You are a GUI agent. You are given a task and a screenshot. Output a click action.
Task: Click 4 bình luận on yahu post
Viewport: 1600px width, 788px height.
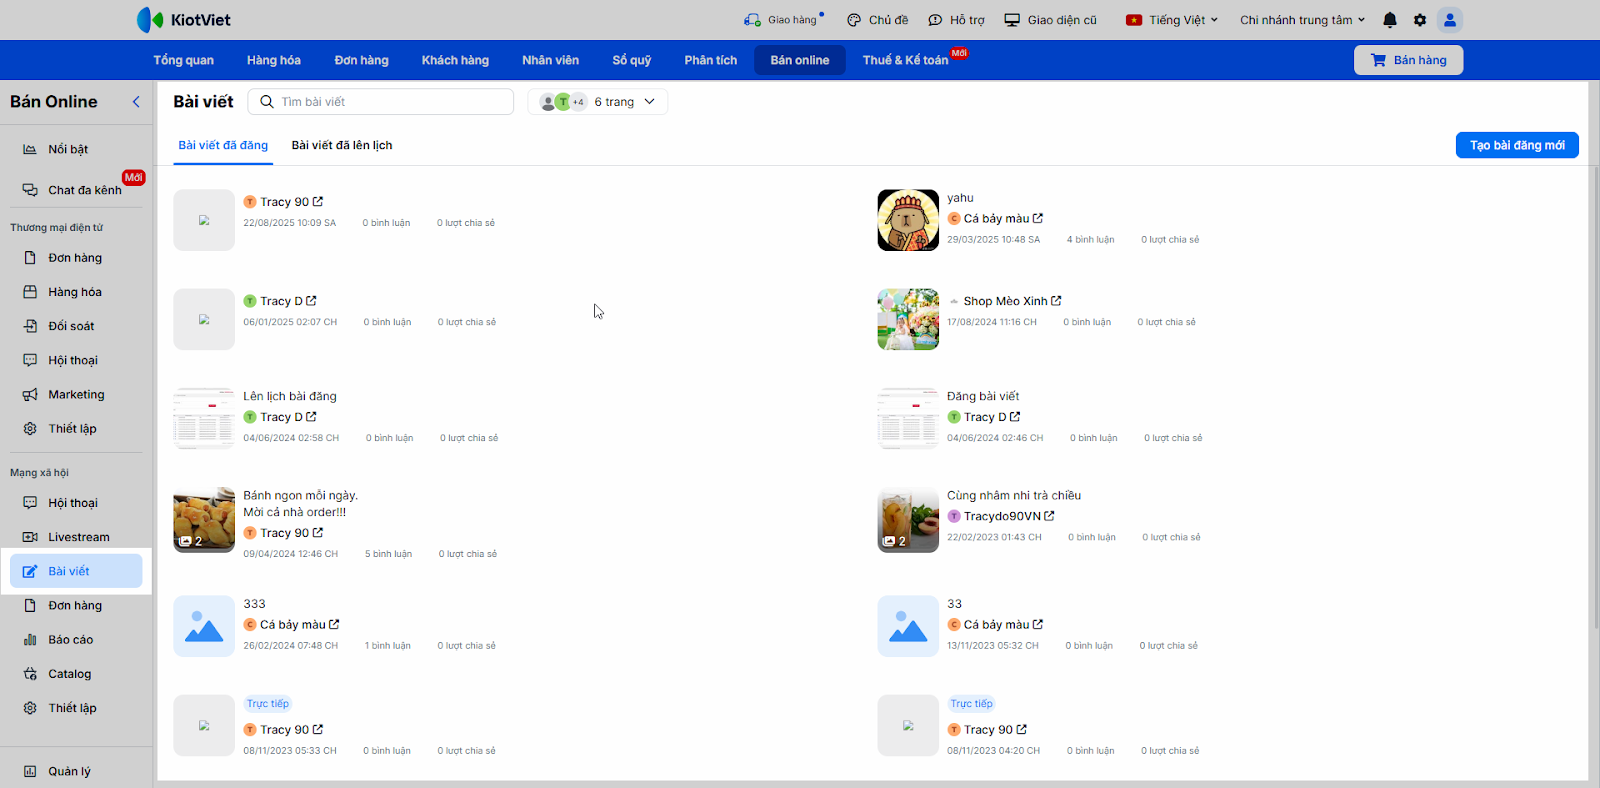(x=1090, y=240)
